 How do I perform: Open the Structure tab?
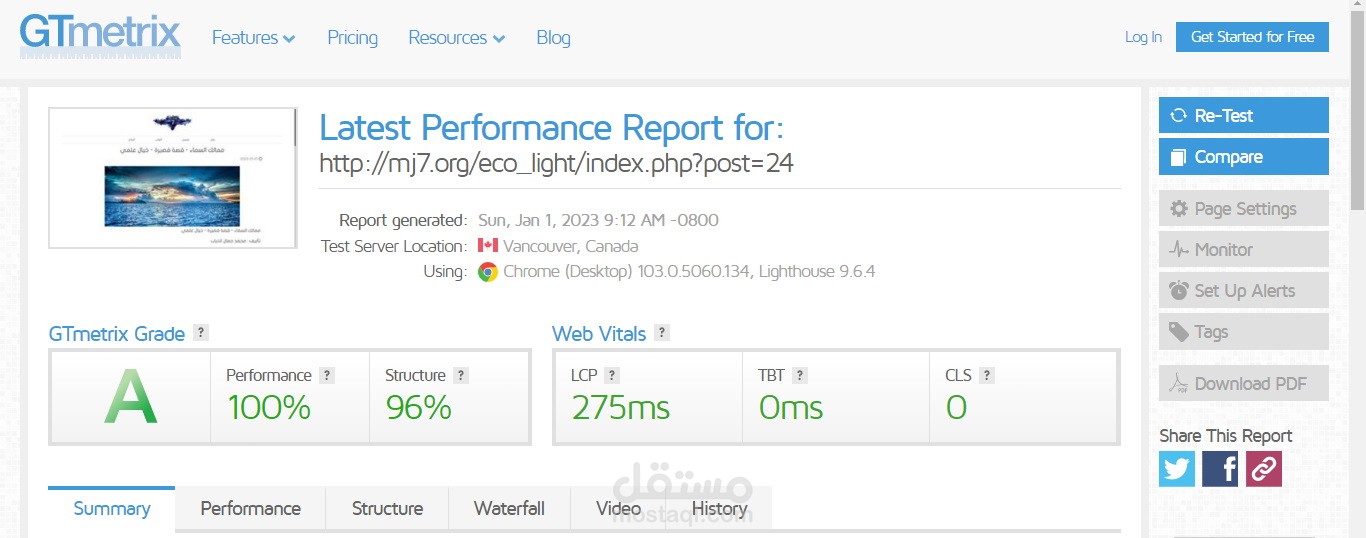pos(387,508)
